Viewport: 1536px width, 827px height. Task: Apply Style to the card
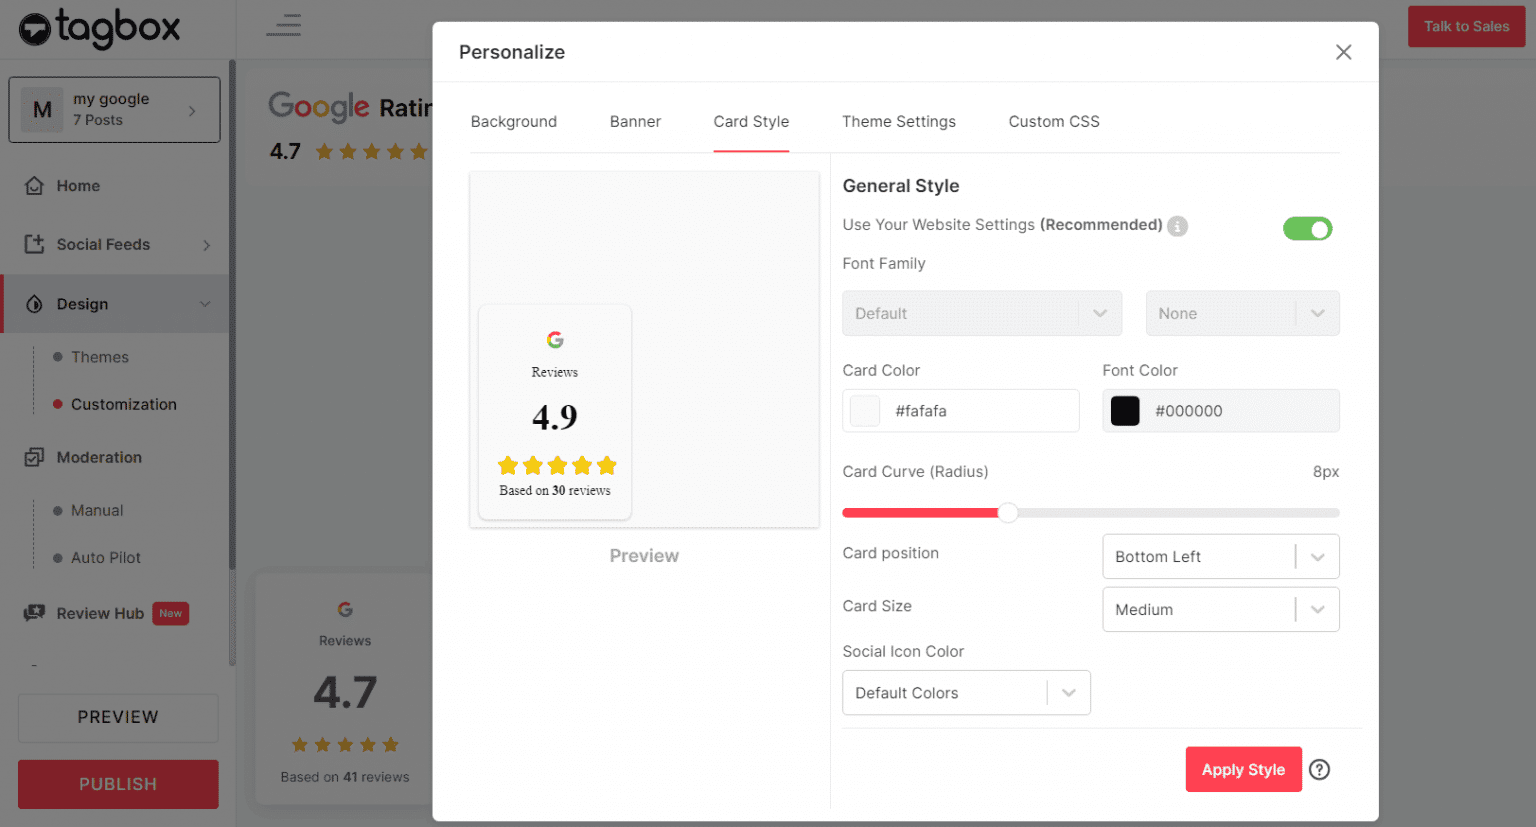tap(1243, 769)
